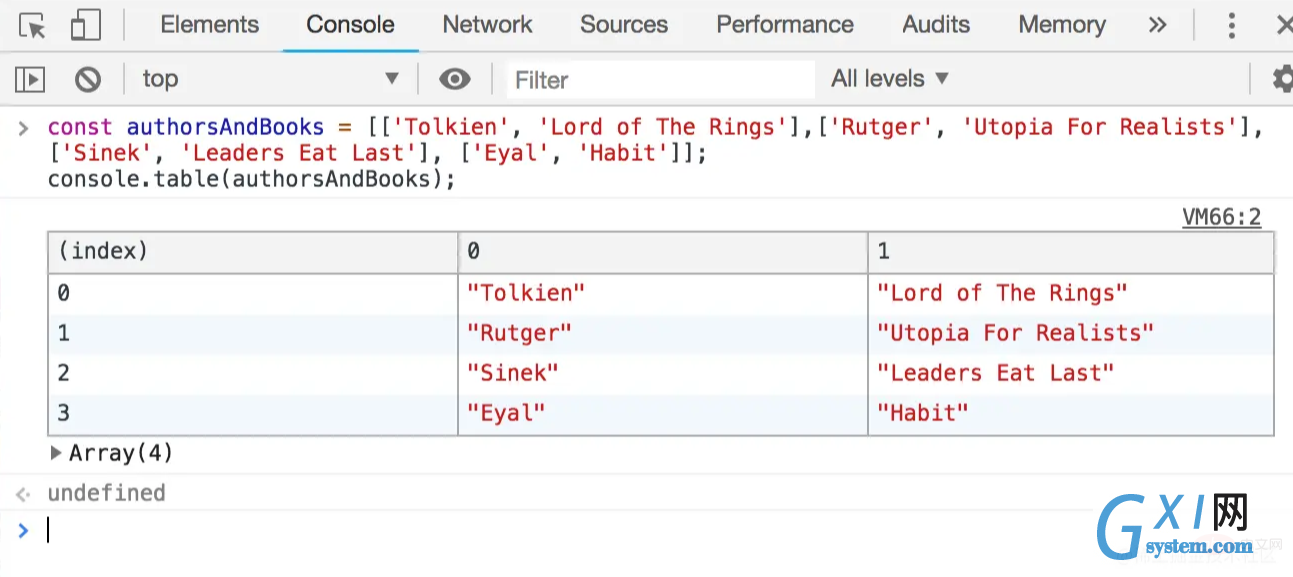The height and width of the screenshot is (577, 1293).
Task: Show more DevTools tabs chevron
Action: (x=1157, y=25)
